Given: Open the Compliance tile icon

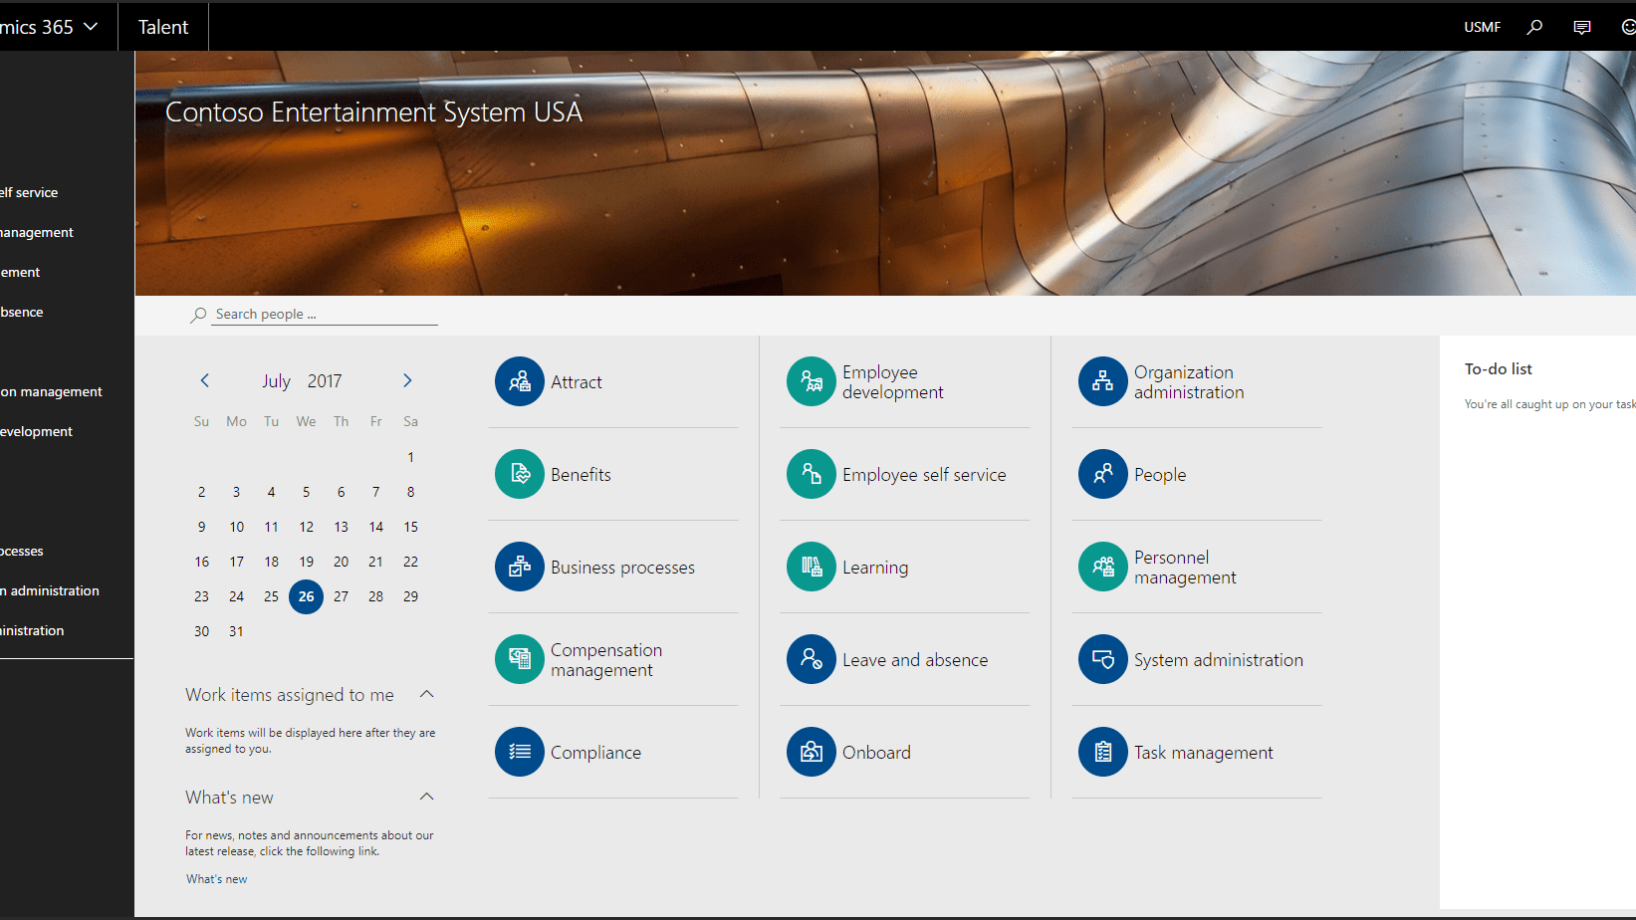Looking at the screenshot, I should (519, 752).
